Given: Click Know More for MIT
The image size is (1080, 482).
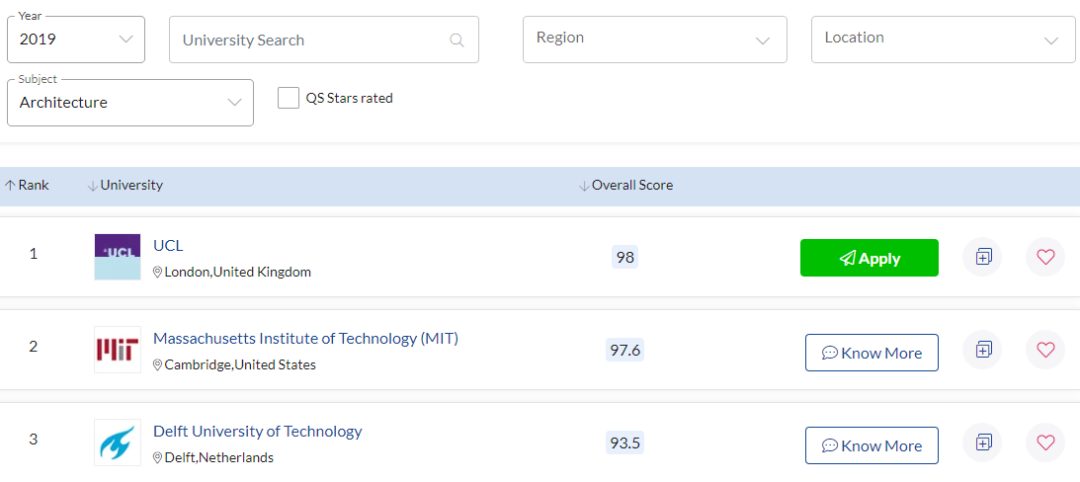Looking at the screenshot, I should click(872, 353).
